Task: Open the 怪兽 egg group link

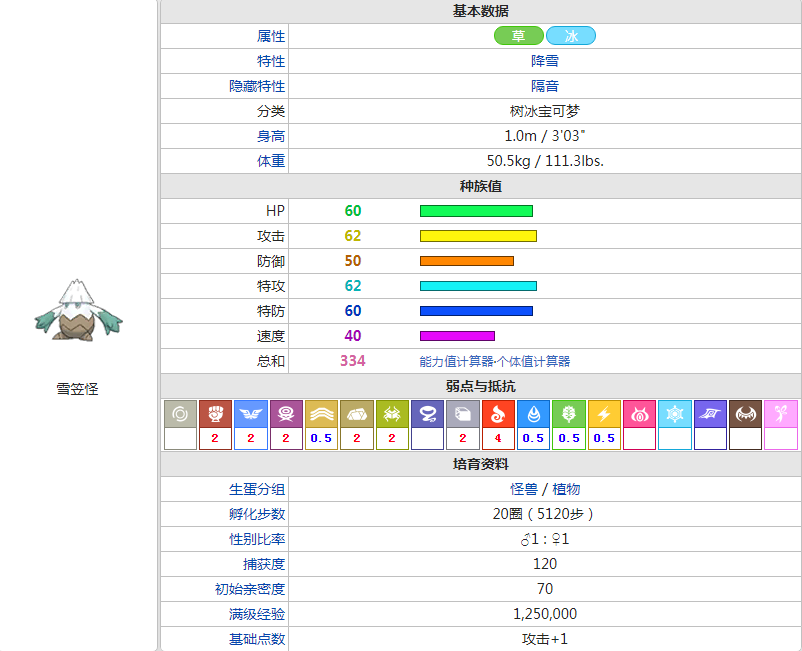Action: (524, 489)
